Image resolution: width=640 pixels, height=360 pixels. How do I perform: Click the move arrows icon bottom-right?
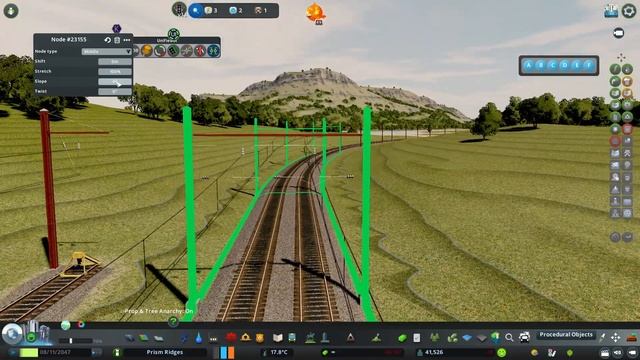616,338
